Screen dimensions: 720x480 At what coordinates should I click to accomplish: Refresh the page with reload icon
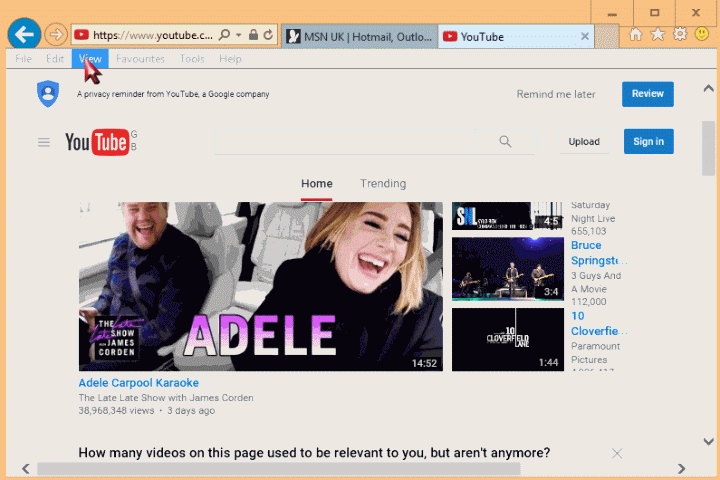[x=269, y=35]
